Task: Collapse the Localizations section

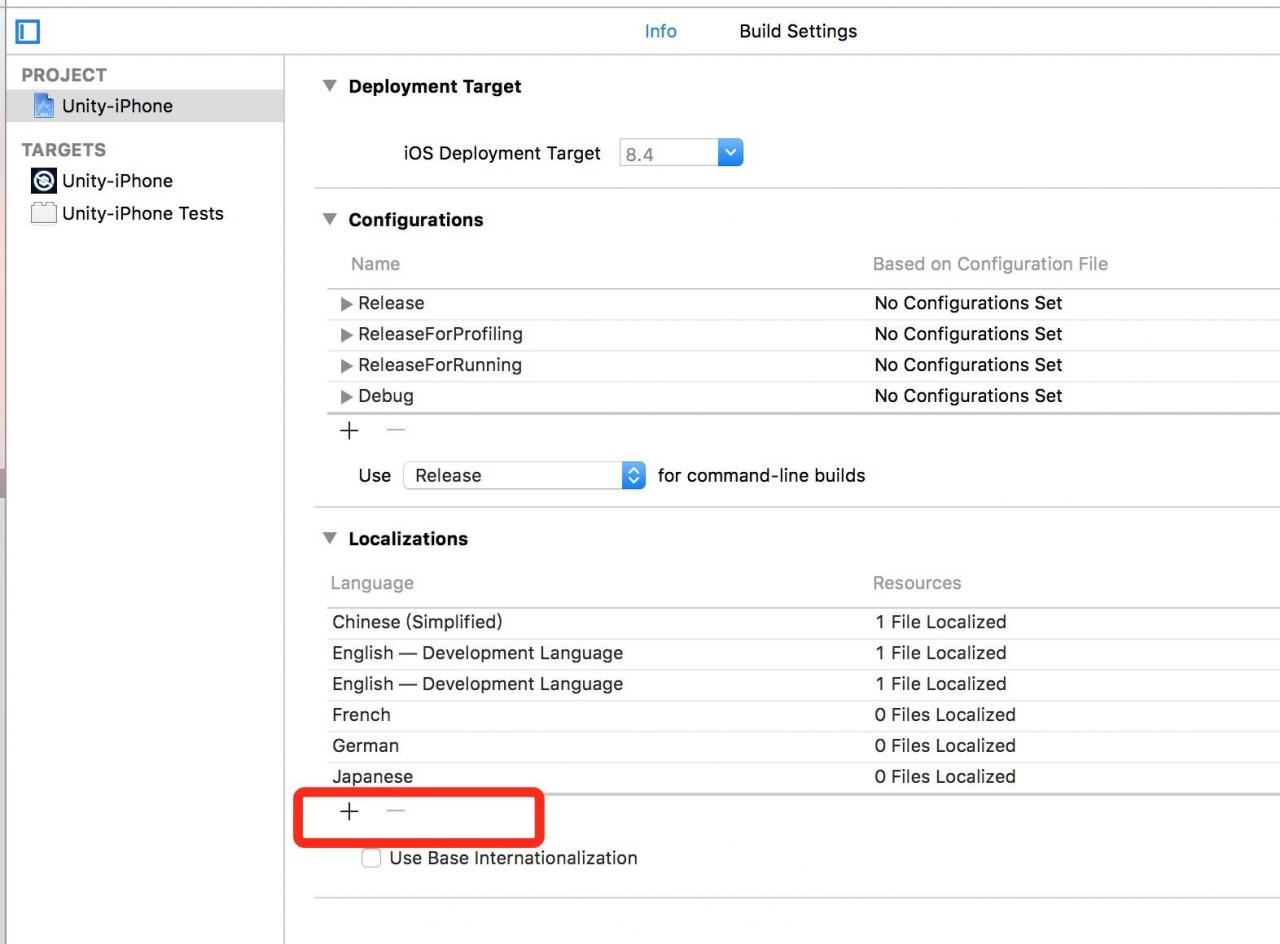Action: point(330,538)
